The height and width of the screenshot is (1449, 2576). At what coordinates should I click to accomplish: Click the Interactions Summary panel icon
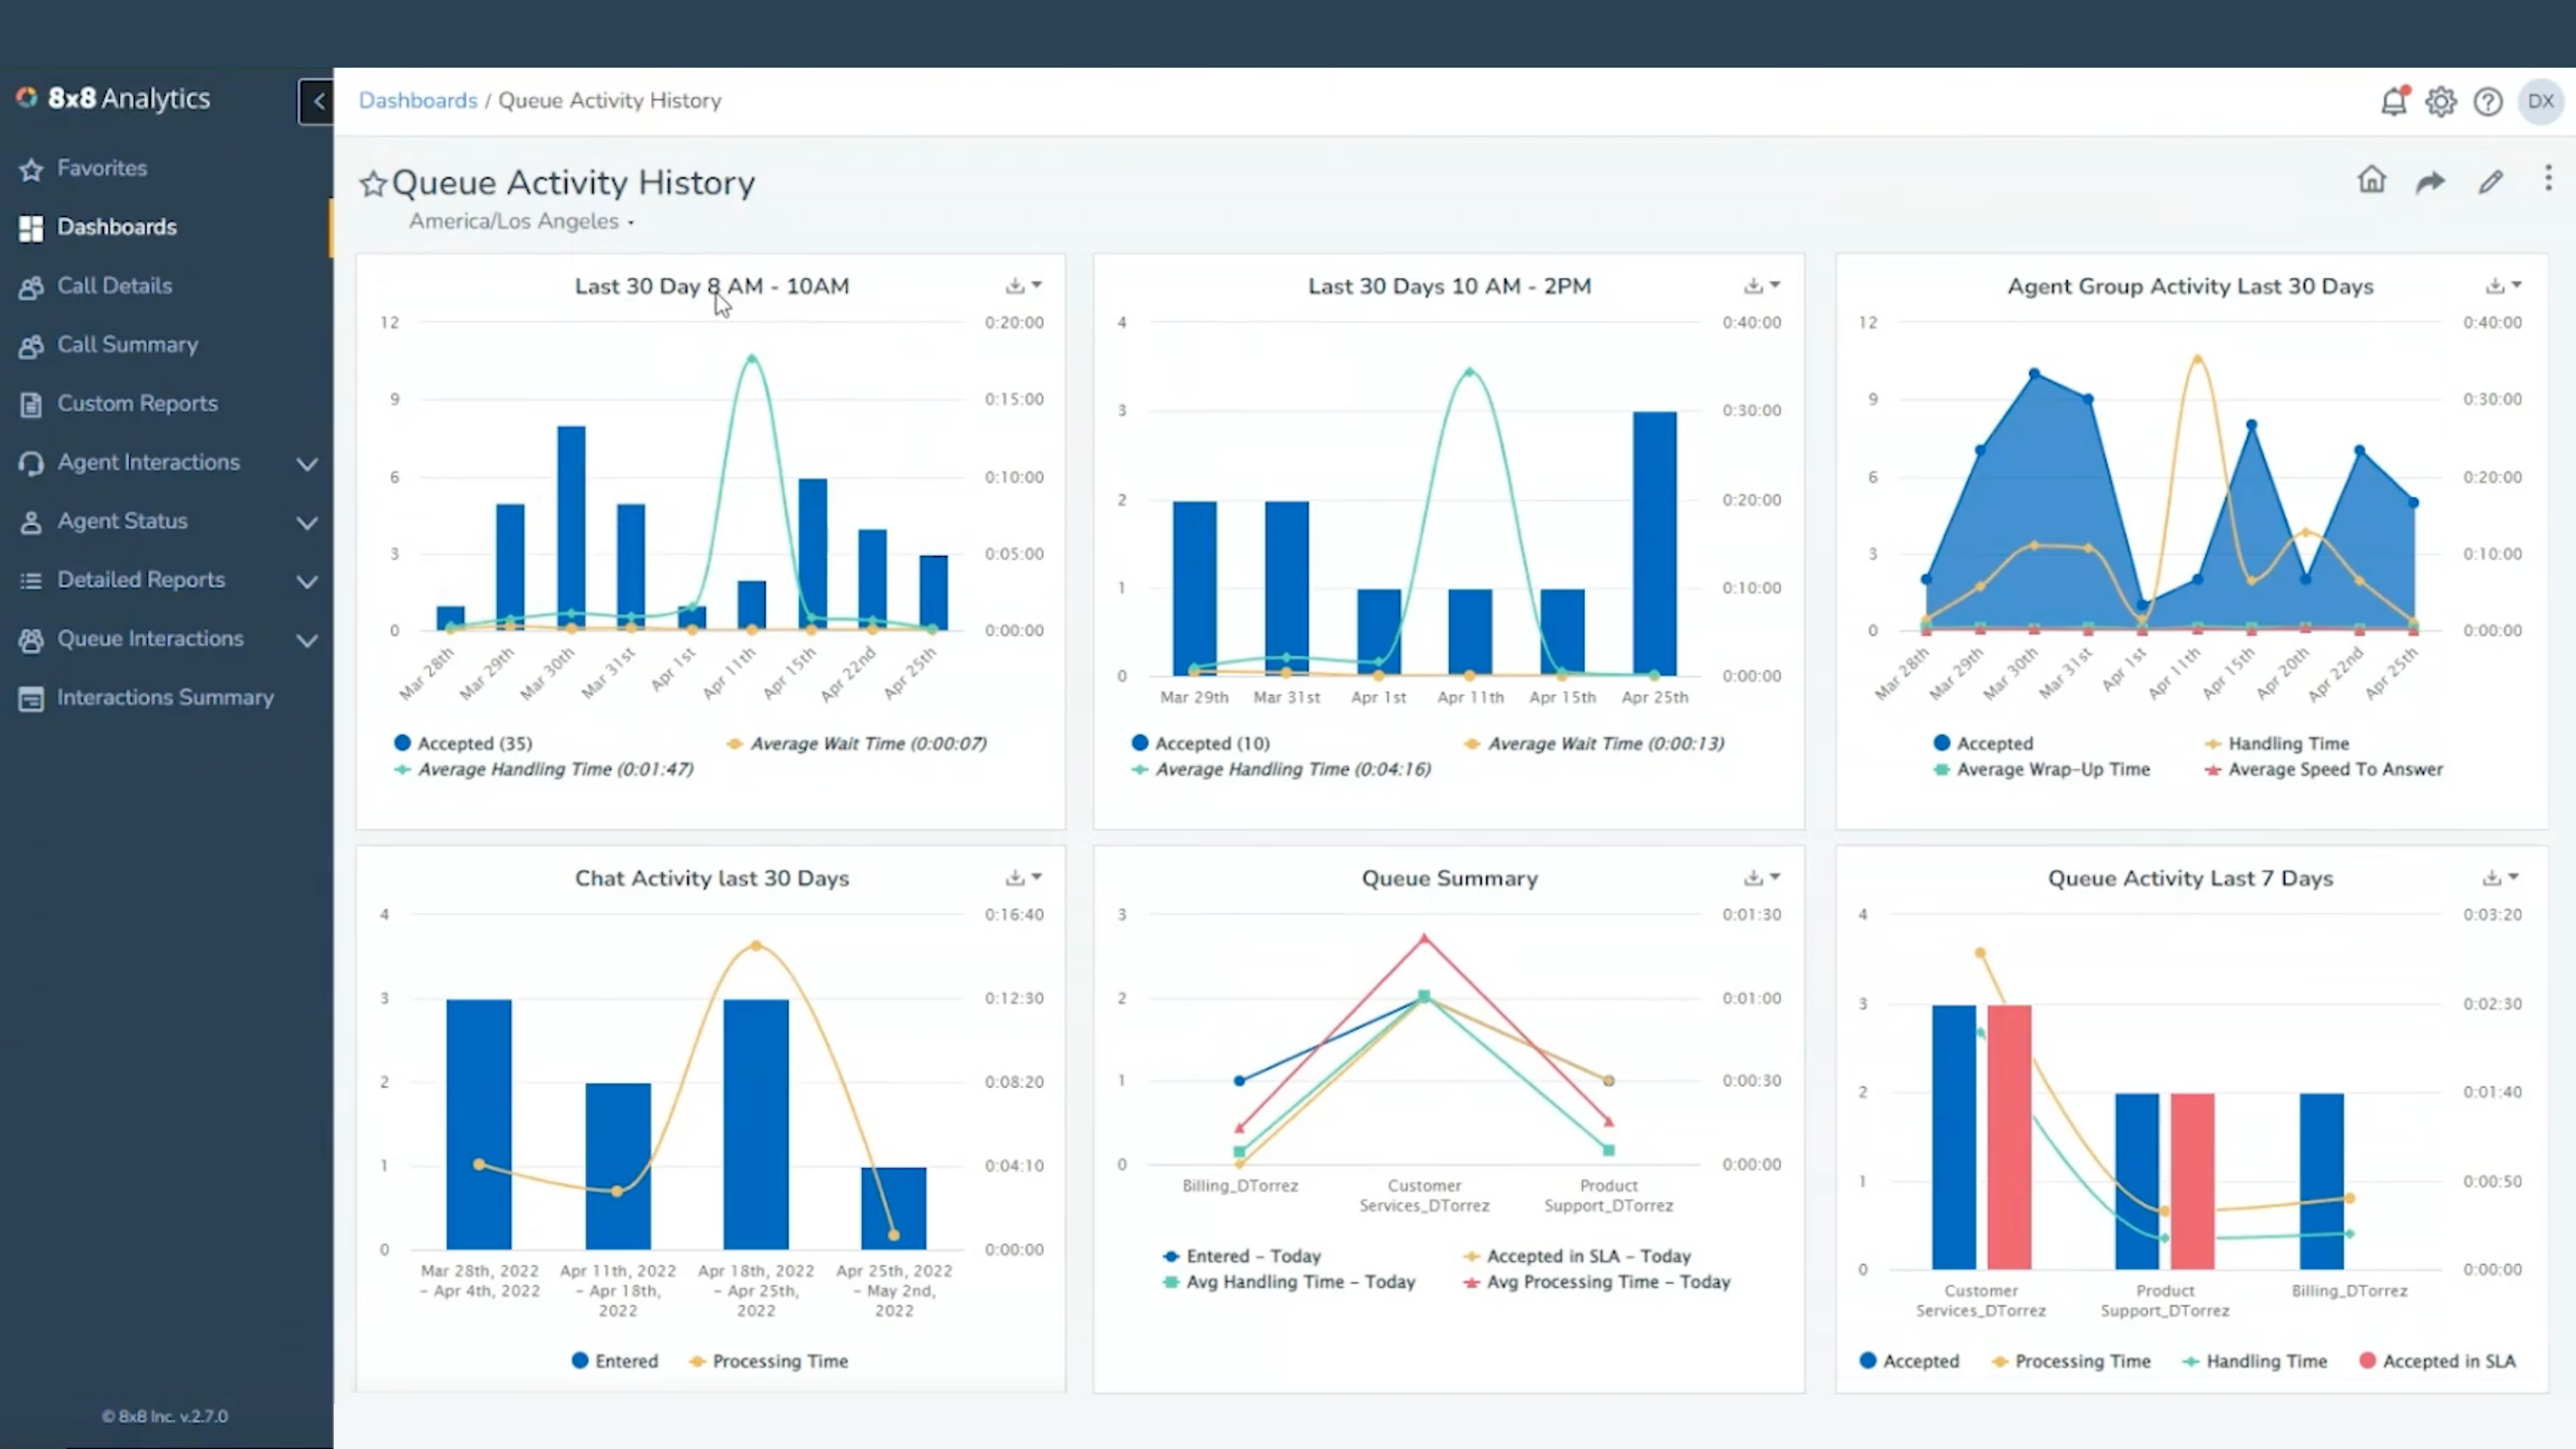pyautogui.click(x=31, y=699)
